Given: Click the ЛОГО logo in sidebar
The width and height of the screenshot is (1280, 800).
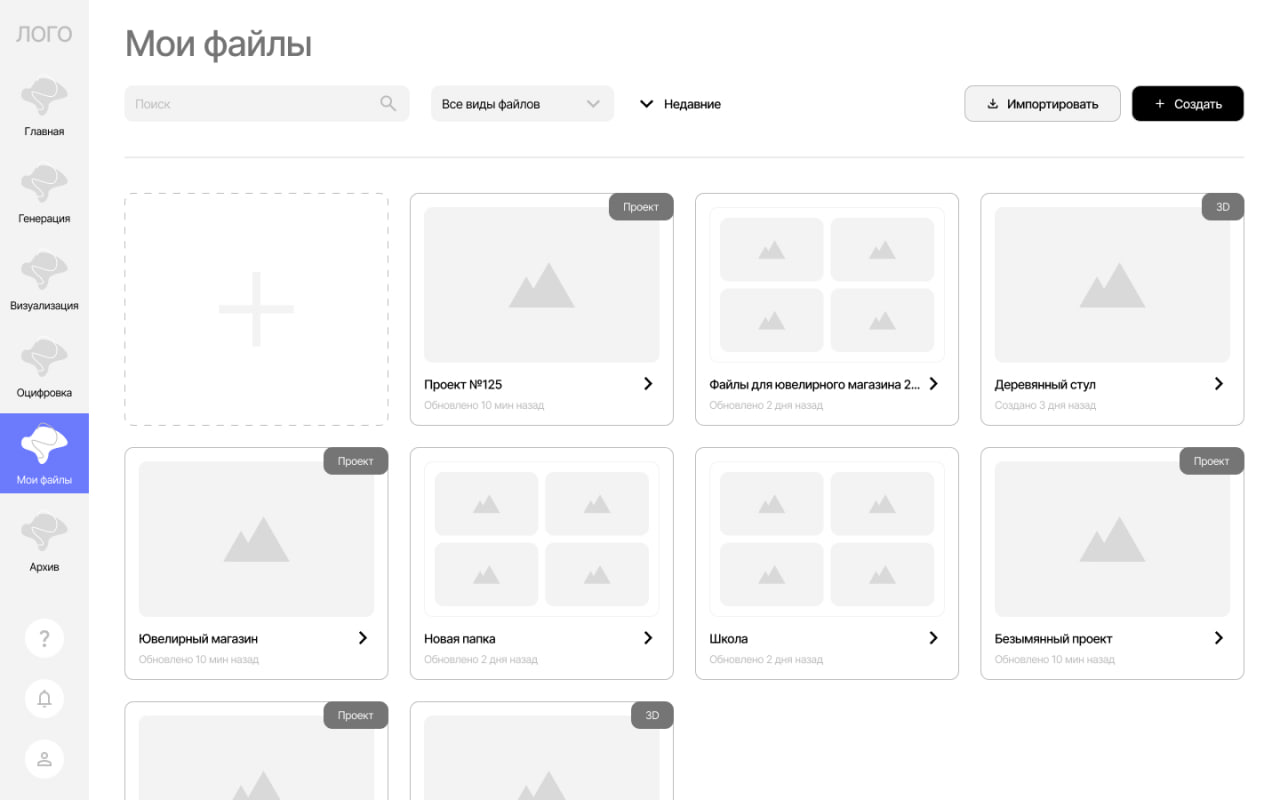Looking at the screenshot, I should (44, 34).
